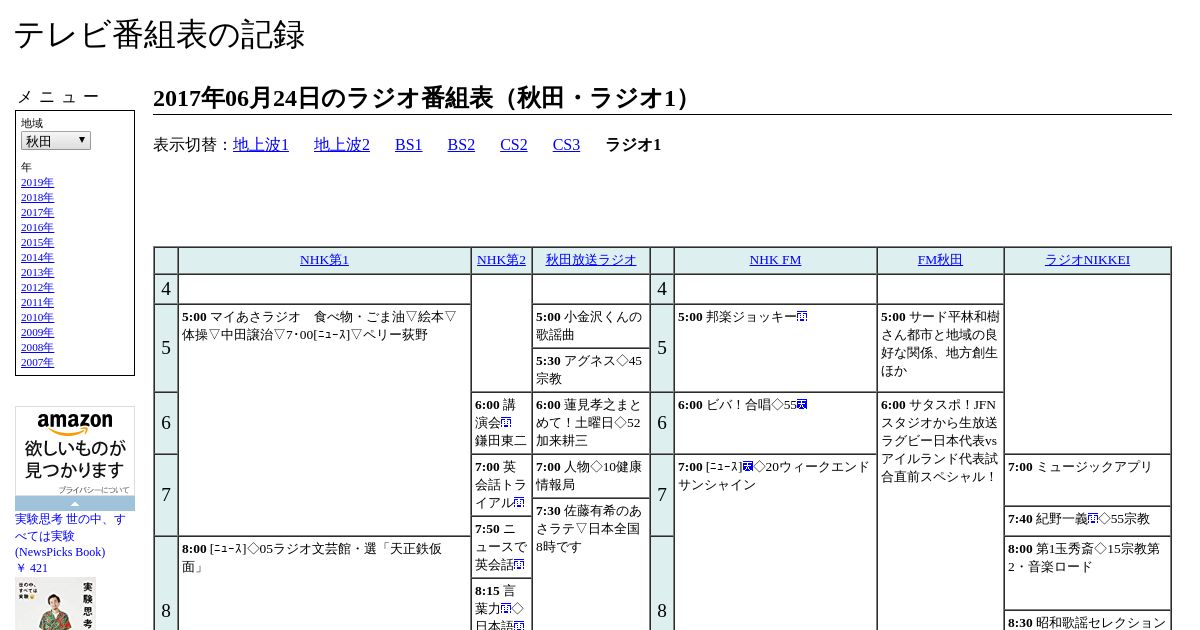Image resolution: width=1200 pixels, height=630 pixels.
Task: Open the ラジオNIKKEI station header link
Action: [1087, 260]
